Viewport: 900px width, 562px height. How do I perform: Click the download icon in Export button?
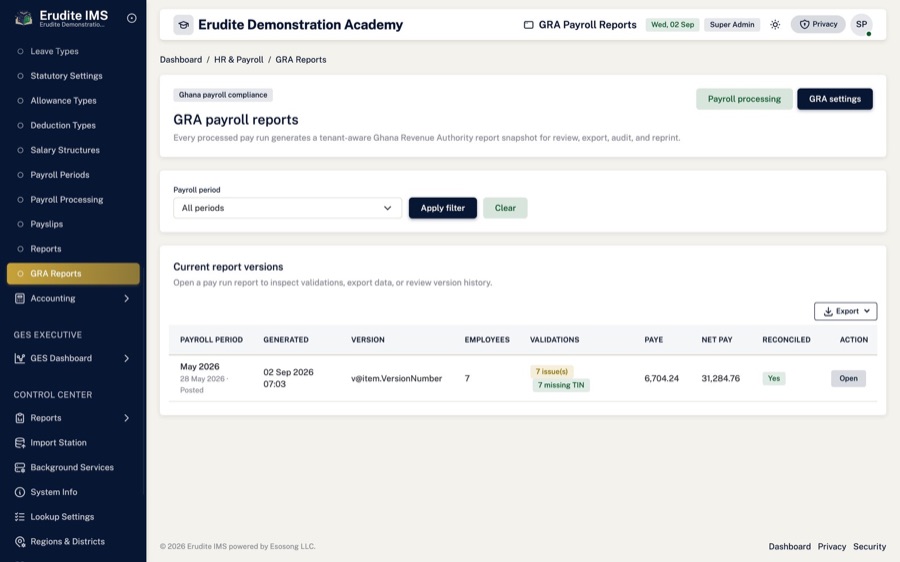pos(828,311)
